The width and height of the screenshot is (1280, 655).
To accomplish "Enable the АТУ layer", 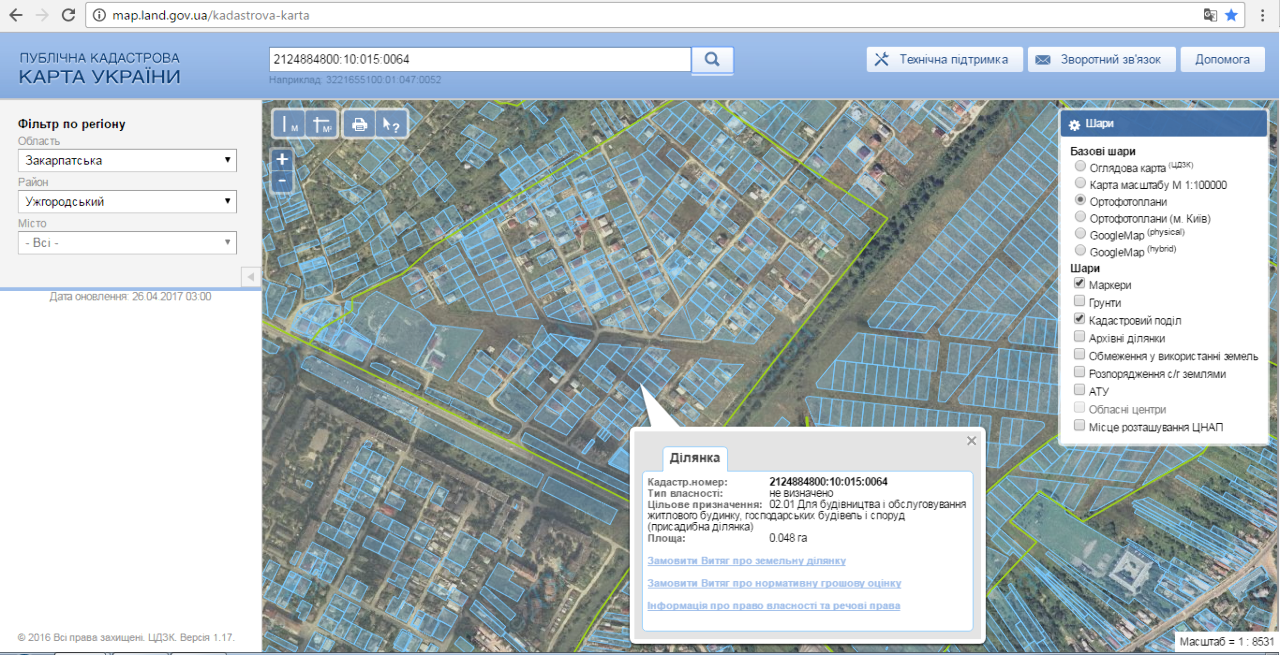I will [1079, 390].
